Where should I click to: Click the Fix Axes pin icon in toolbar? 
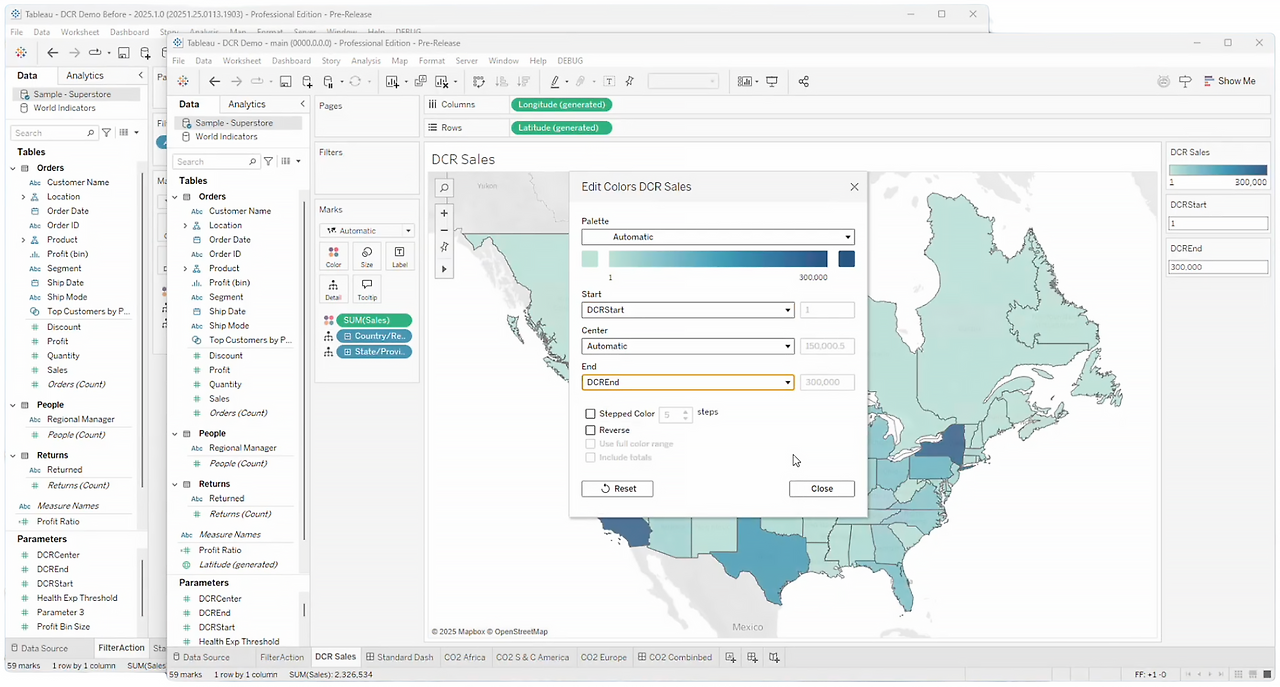[x=629, y=81]
